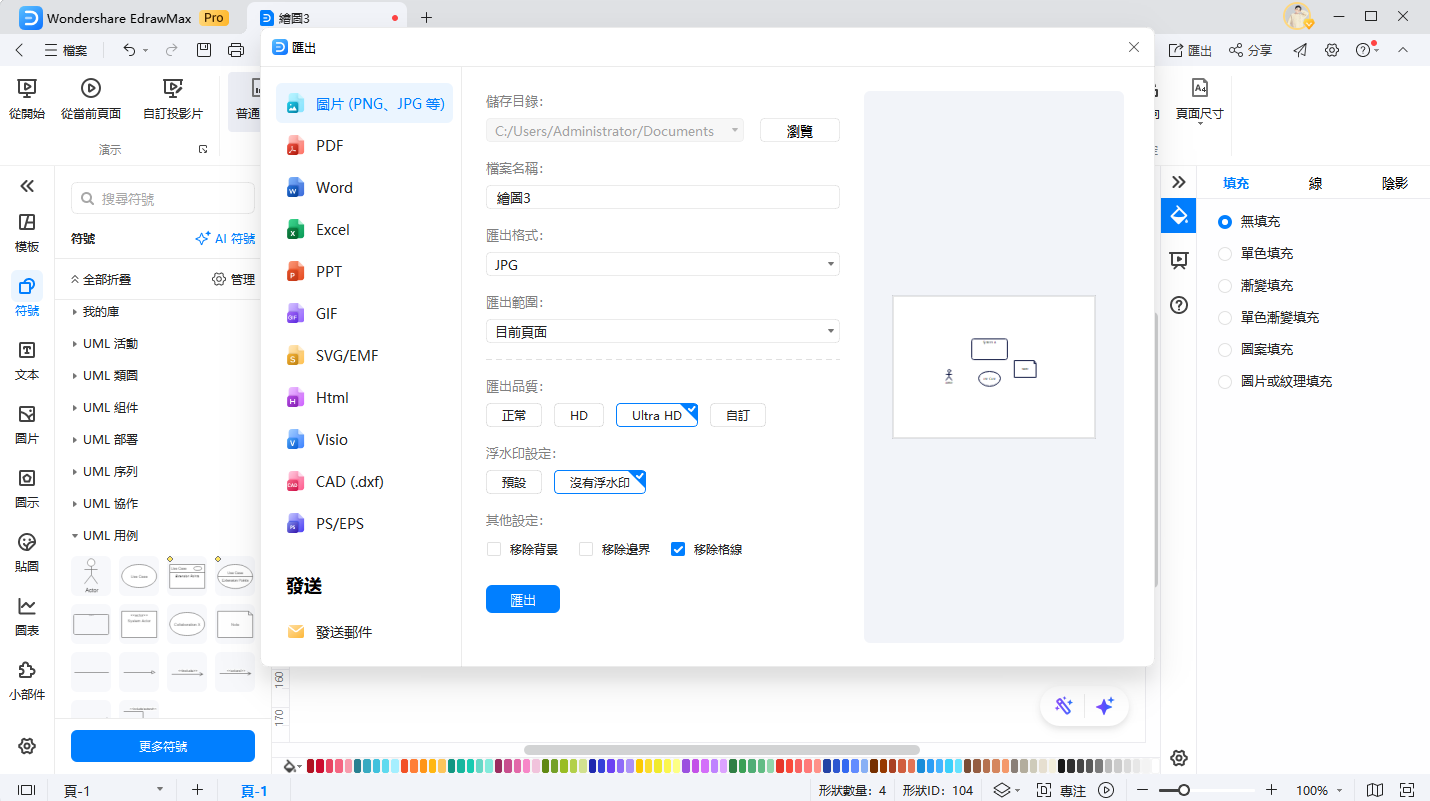1430x801 pixels.
Task: Open the 貼圖 stickers panel
Action: point(27,550)
